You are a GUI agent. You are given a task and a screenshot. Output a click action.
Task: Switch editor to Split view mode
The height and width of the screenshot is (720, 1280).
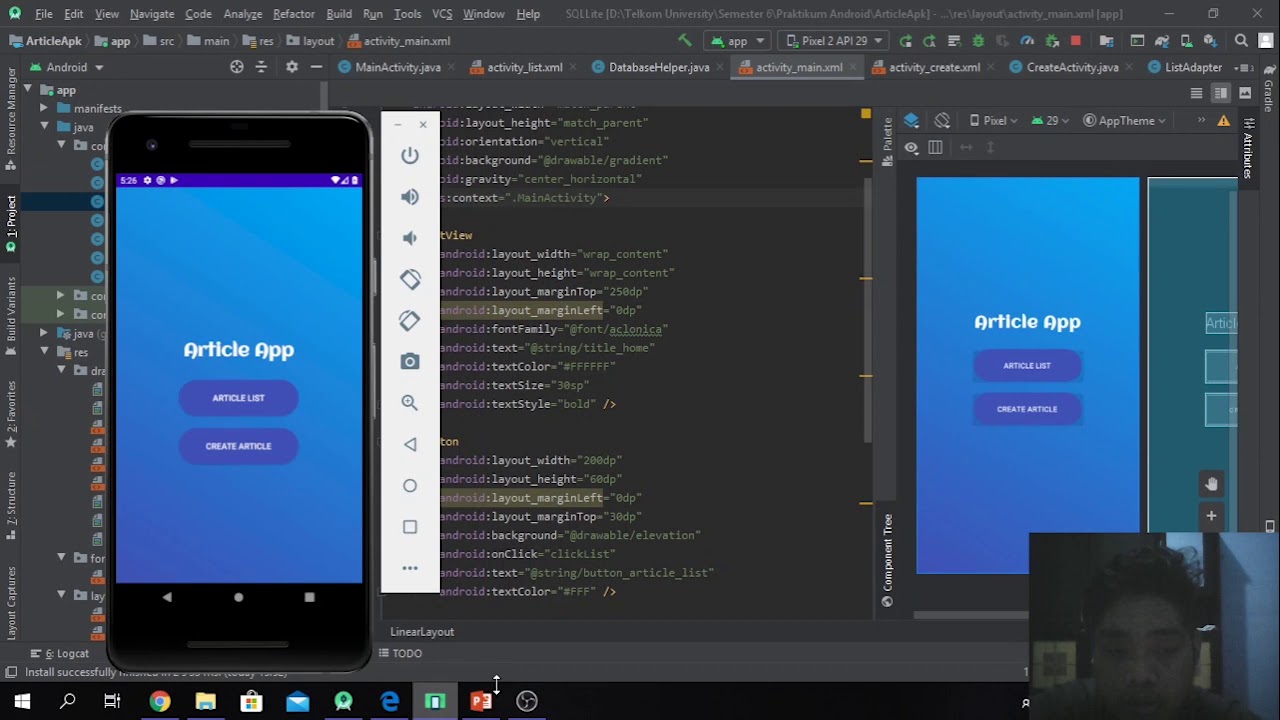click(1221, 93)
